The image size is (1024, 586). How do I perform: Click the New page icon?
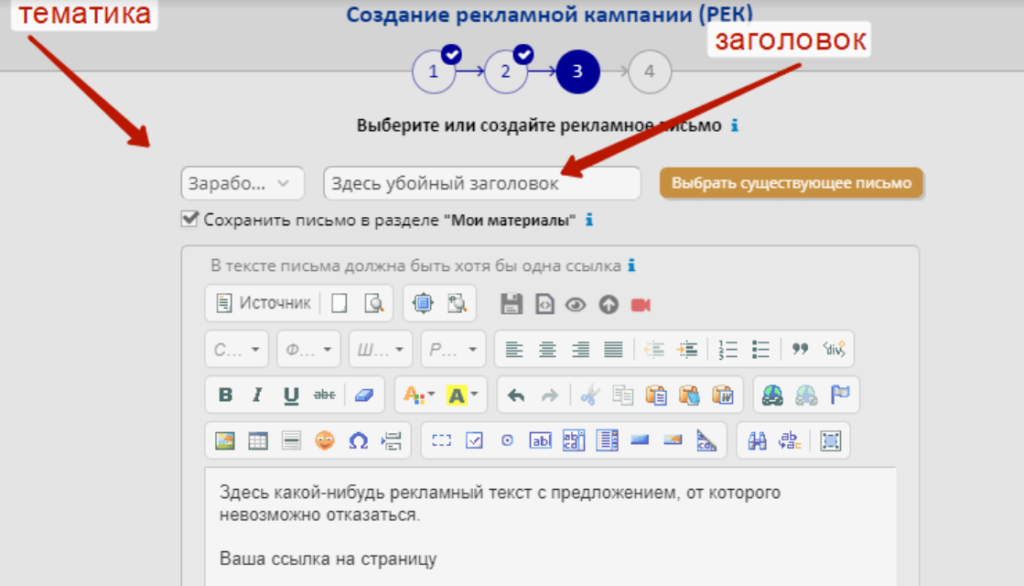click(x=339, y=303)
